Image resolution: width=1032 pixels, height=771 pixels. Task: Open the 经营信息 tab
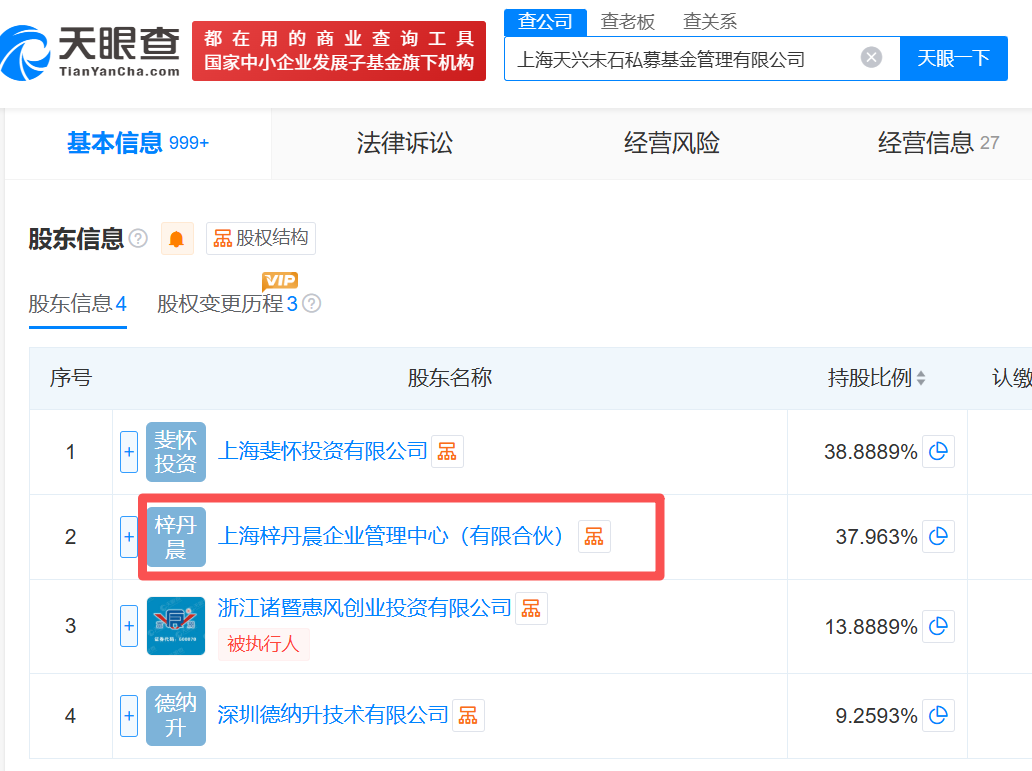point(938,143)
